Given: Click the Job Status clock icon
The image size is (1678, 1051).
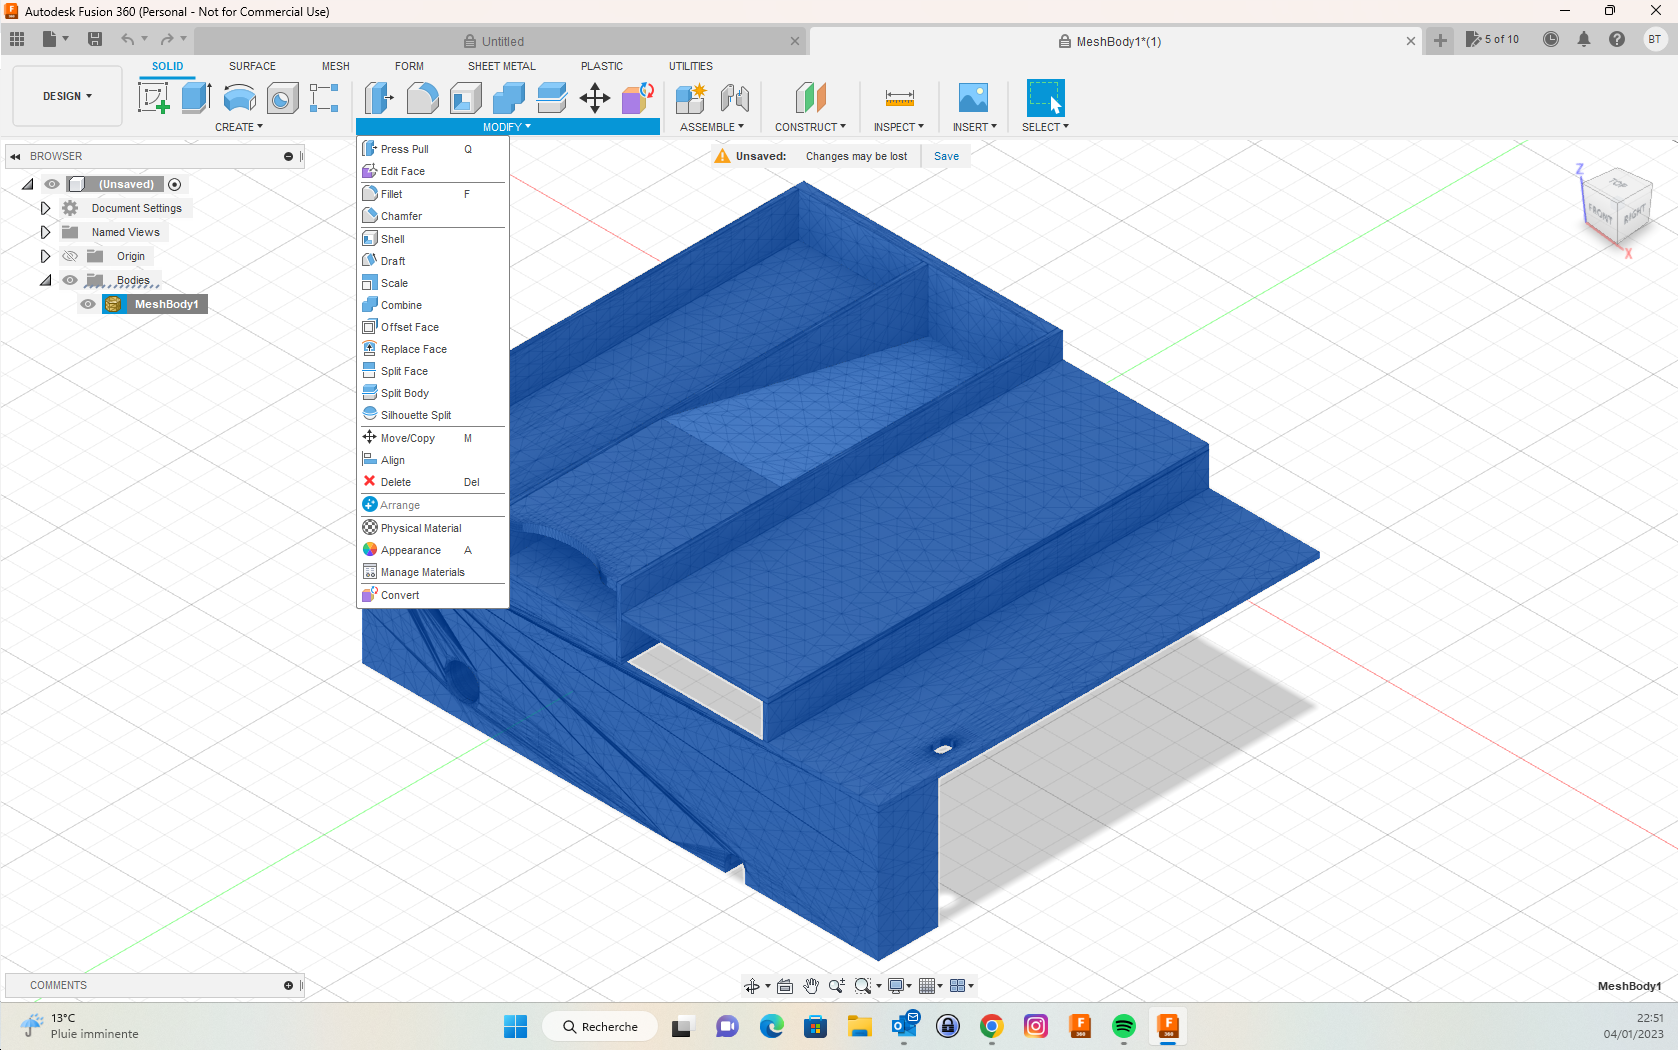Looking at the screenshot, I should pyautogui.click(x=1551, y=40).
